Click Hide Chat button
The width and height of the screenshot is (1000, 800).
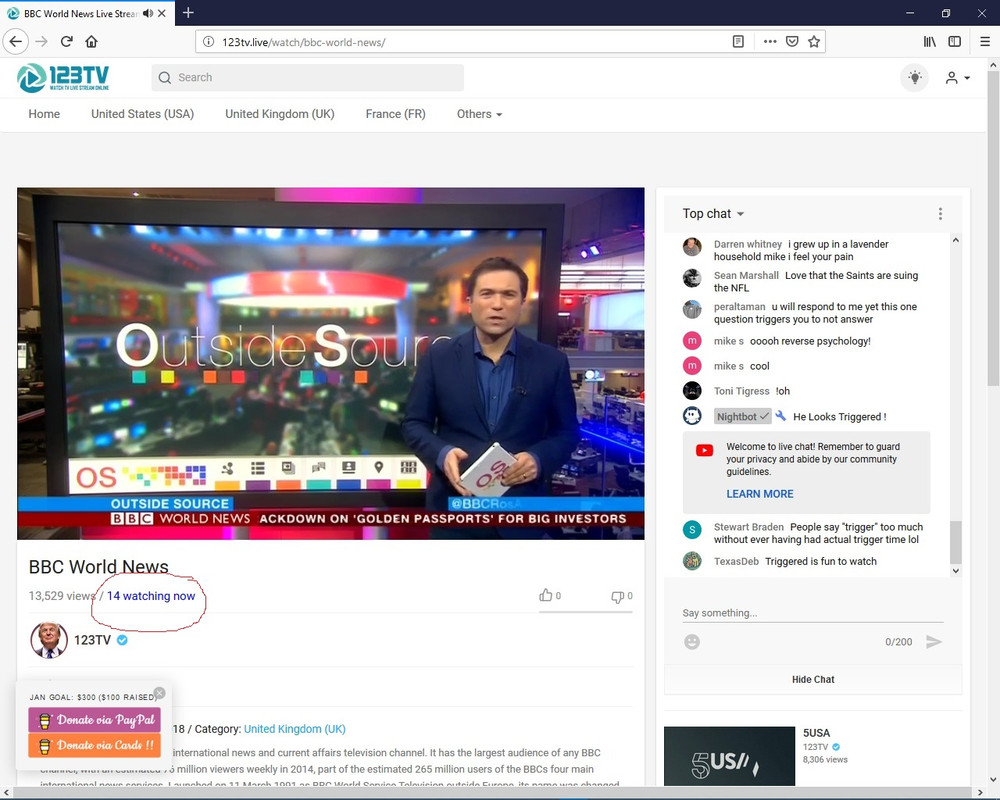pyautogui.click(x=813, y=679)
